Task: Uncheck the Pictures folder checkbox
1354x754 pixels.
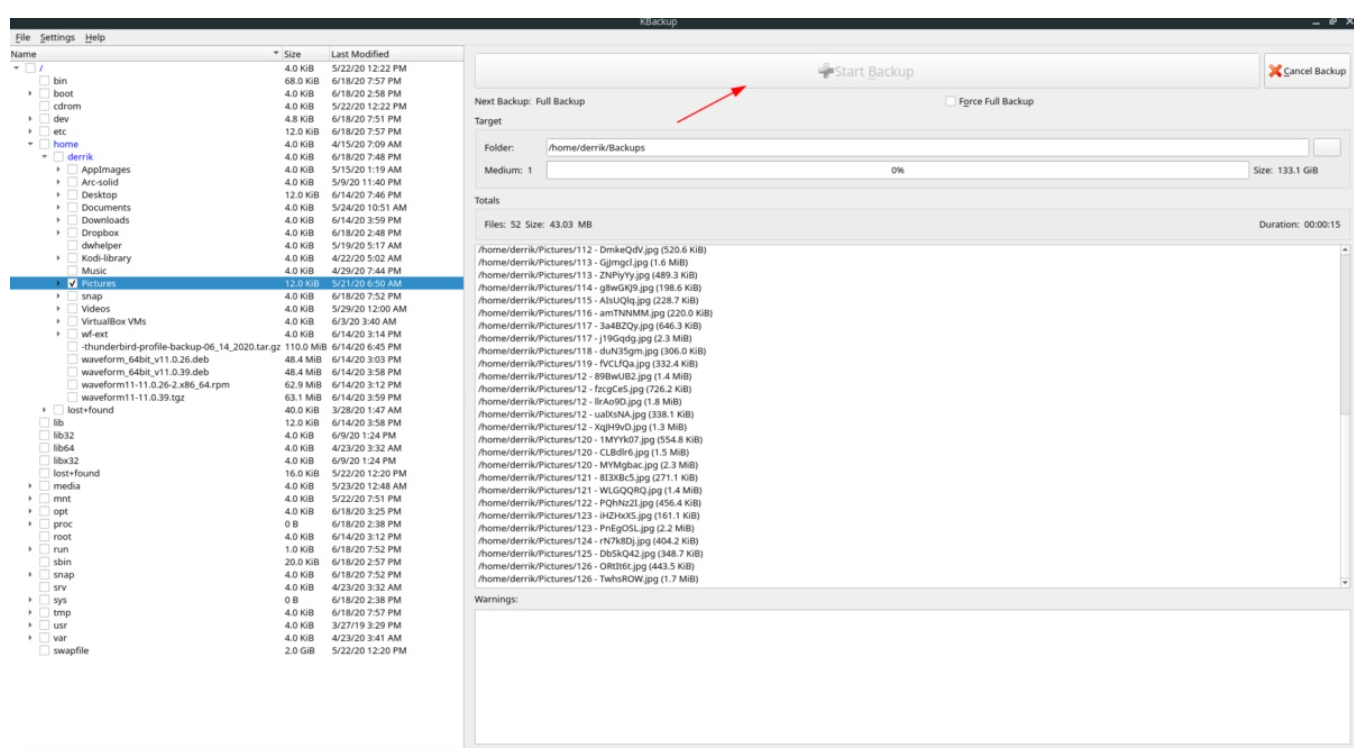Action: click(72, 283)
